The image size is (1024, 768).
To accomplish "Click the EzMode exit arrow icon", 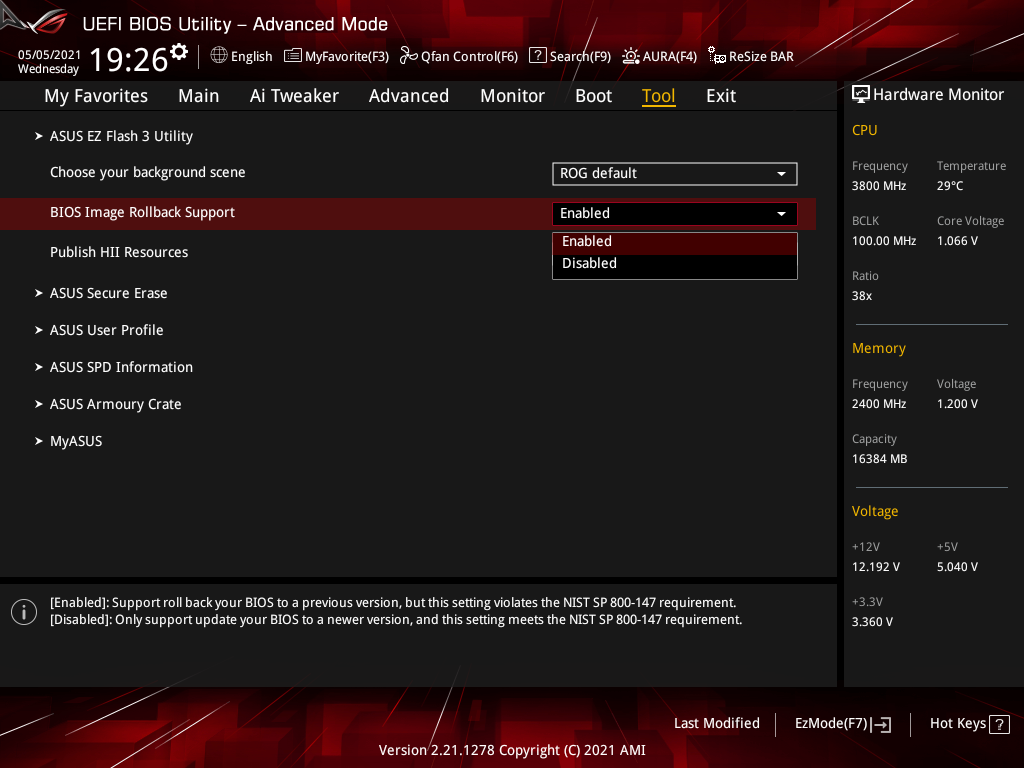I will coord(881,724).
